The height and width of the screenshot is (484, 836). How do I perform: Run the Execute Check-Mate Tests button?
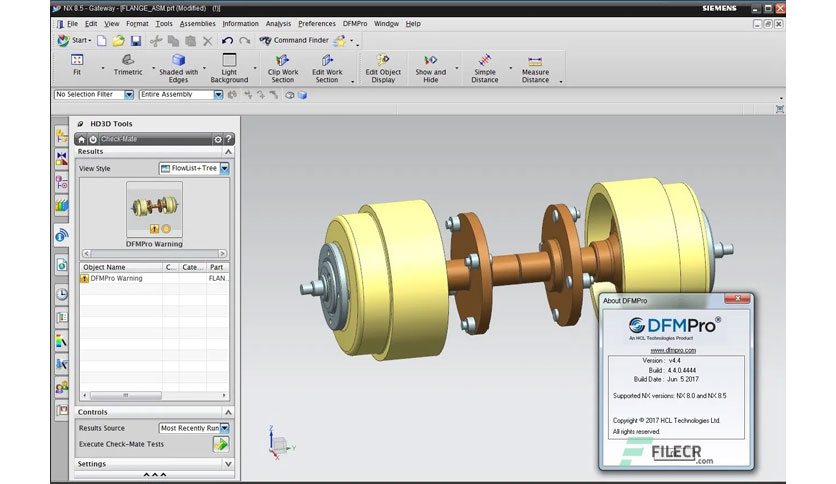click(x=221, y=444)
